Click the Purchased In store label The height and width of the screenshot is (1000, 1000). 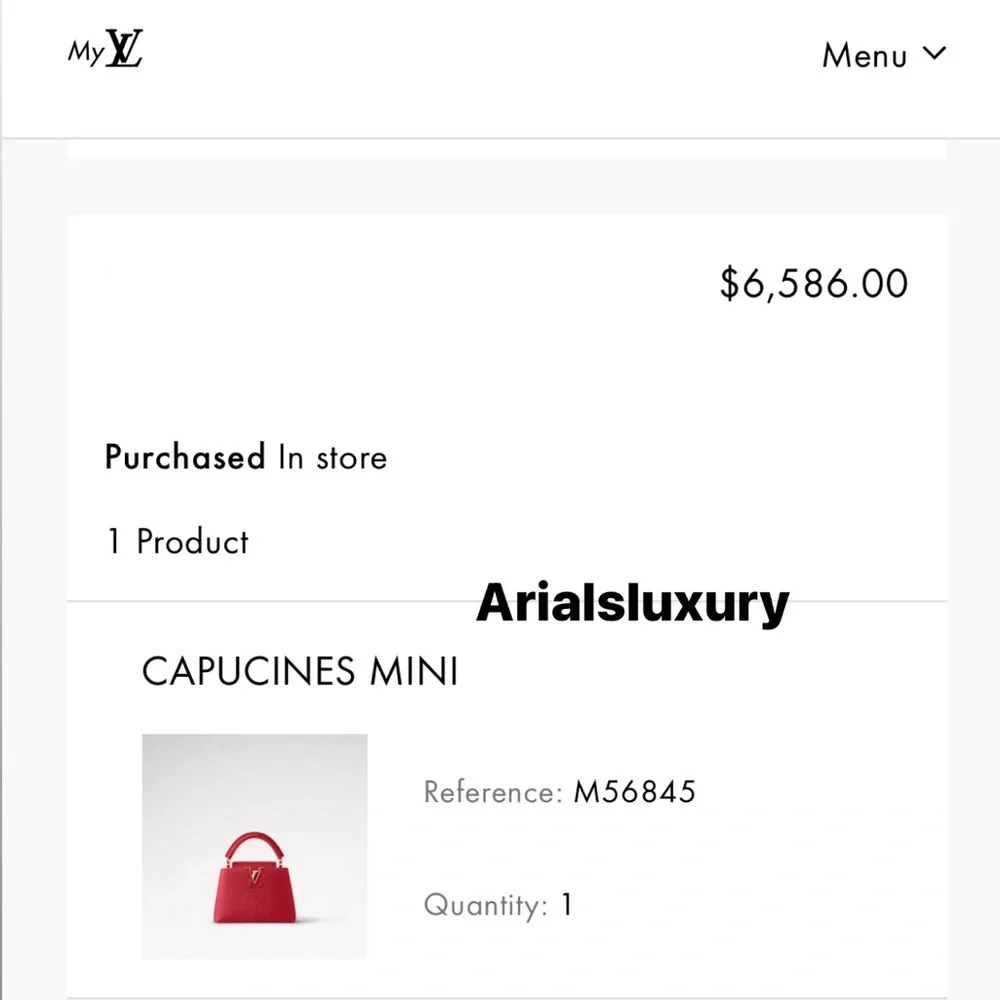(245, 458)
